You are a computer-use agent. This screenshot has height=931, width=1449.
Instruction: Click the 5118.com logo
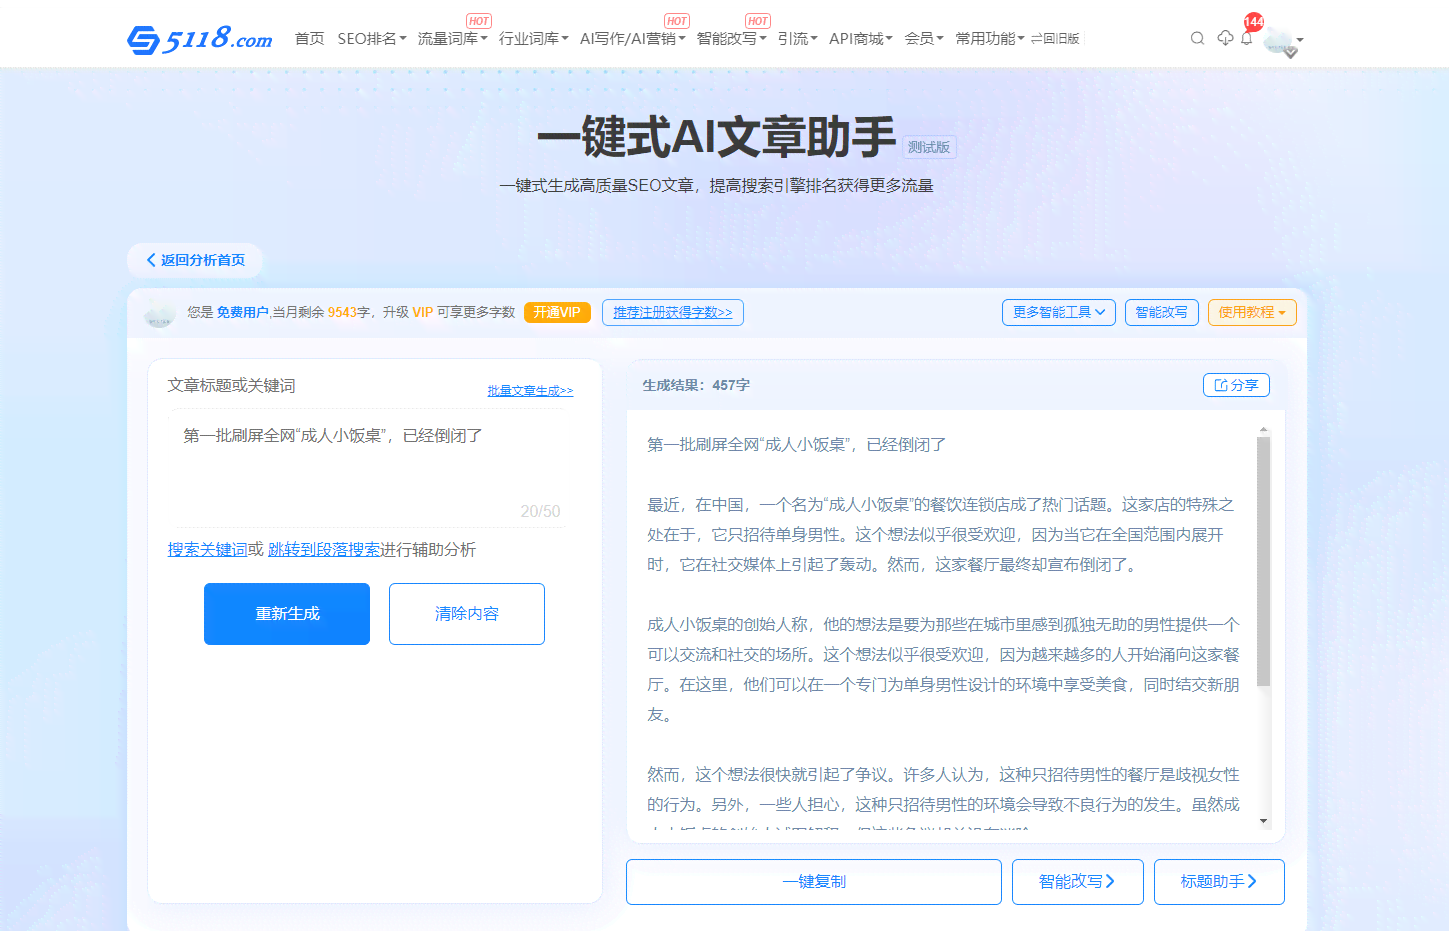(x=199, y=39)
